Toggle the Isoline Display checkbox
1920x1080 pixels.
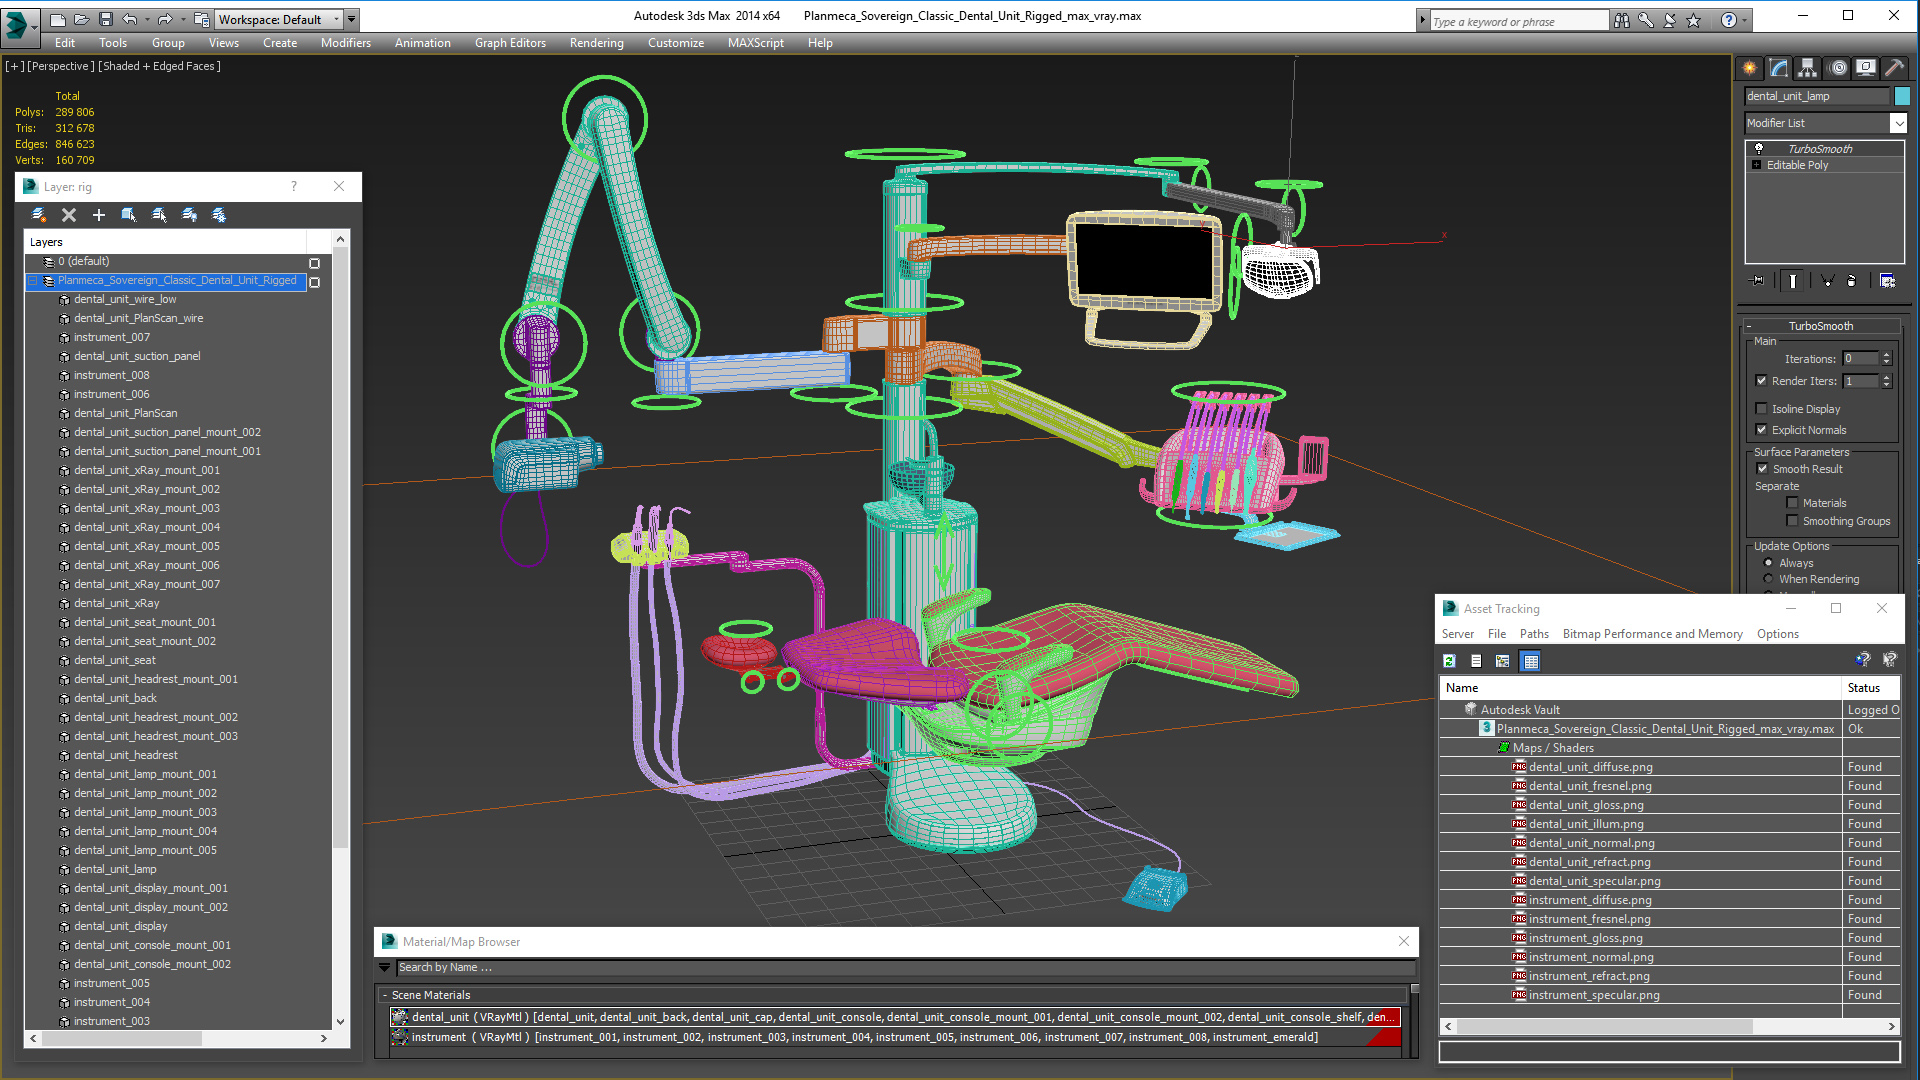(1762, 409)
